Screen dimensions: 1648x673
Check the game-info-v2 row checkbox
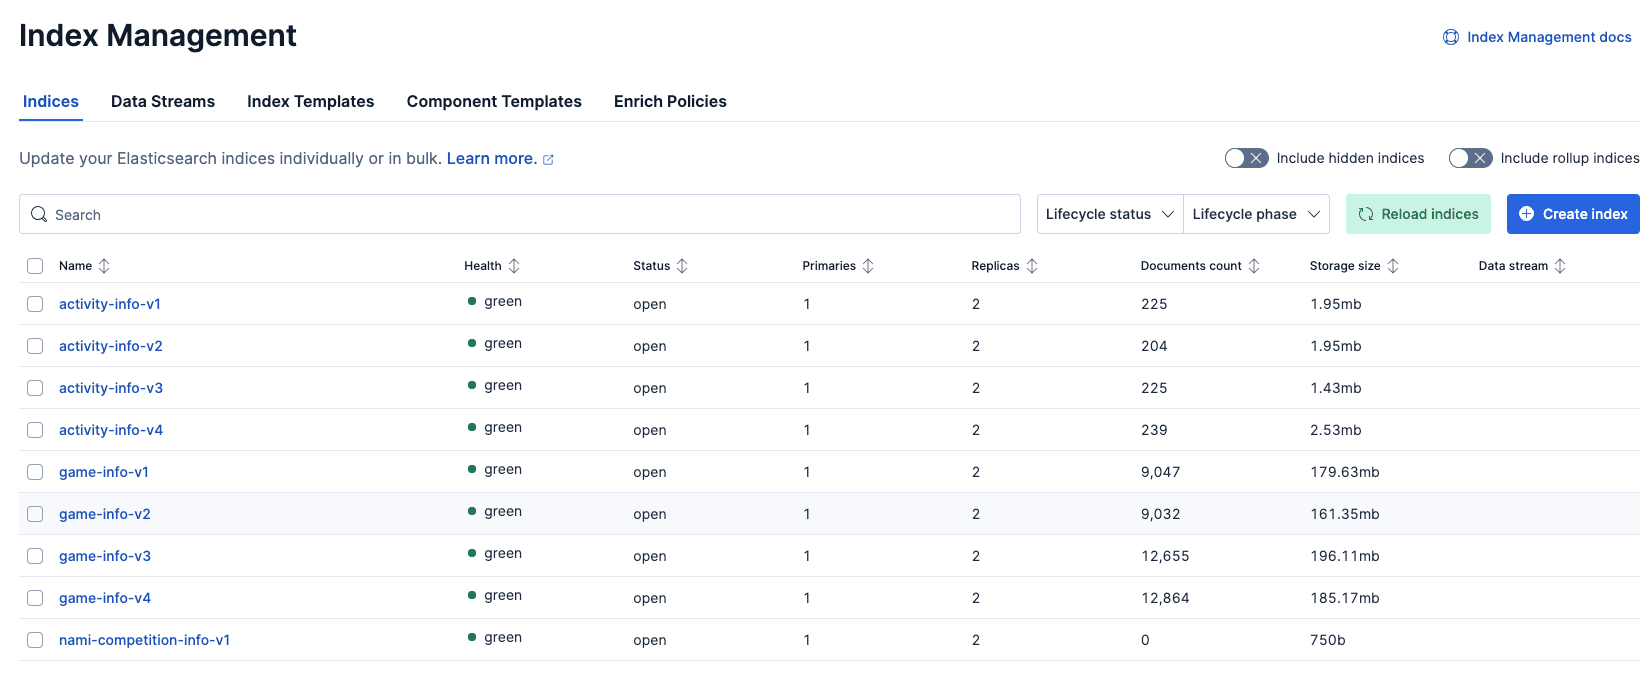point(35,514)
